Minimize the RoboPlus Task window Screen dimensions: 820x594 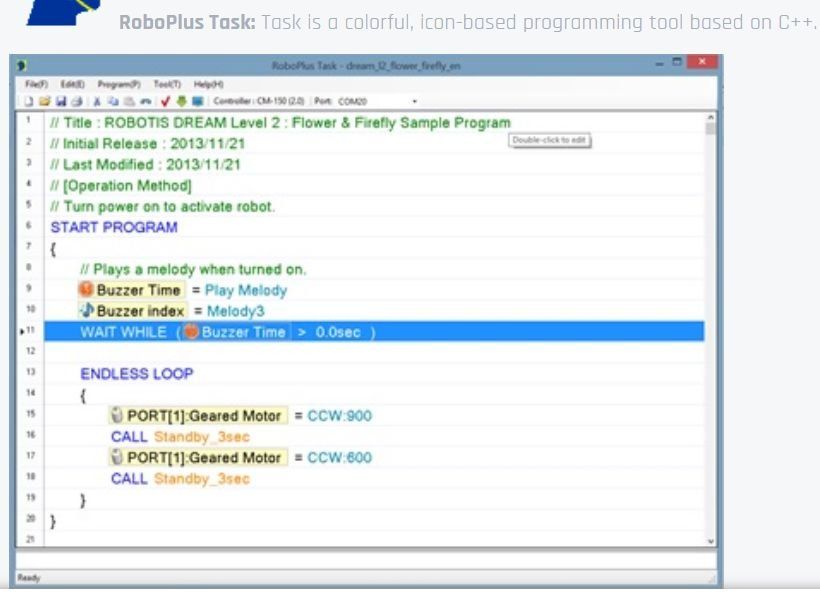pyautogui.click(x=659, y=63)
